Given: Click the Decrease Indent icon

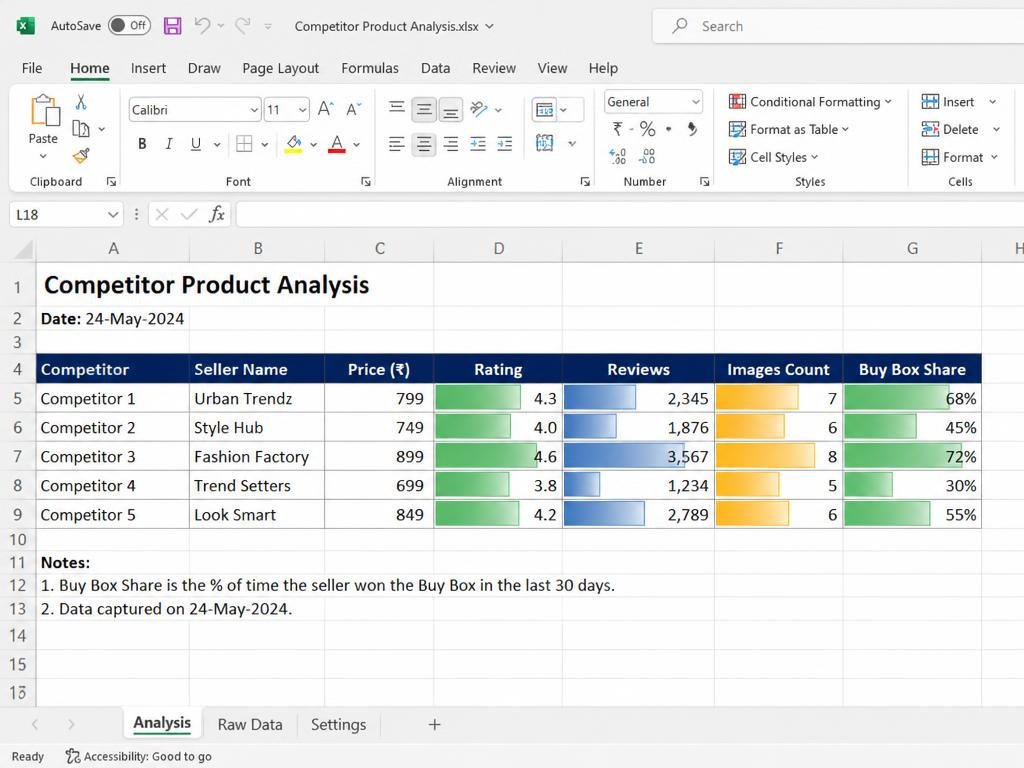Looking at the screenshot, I should [478, 144].
